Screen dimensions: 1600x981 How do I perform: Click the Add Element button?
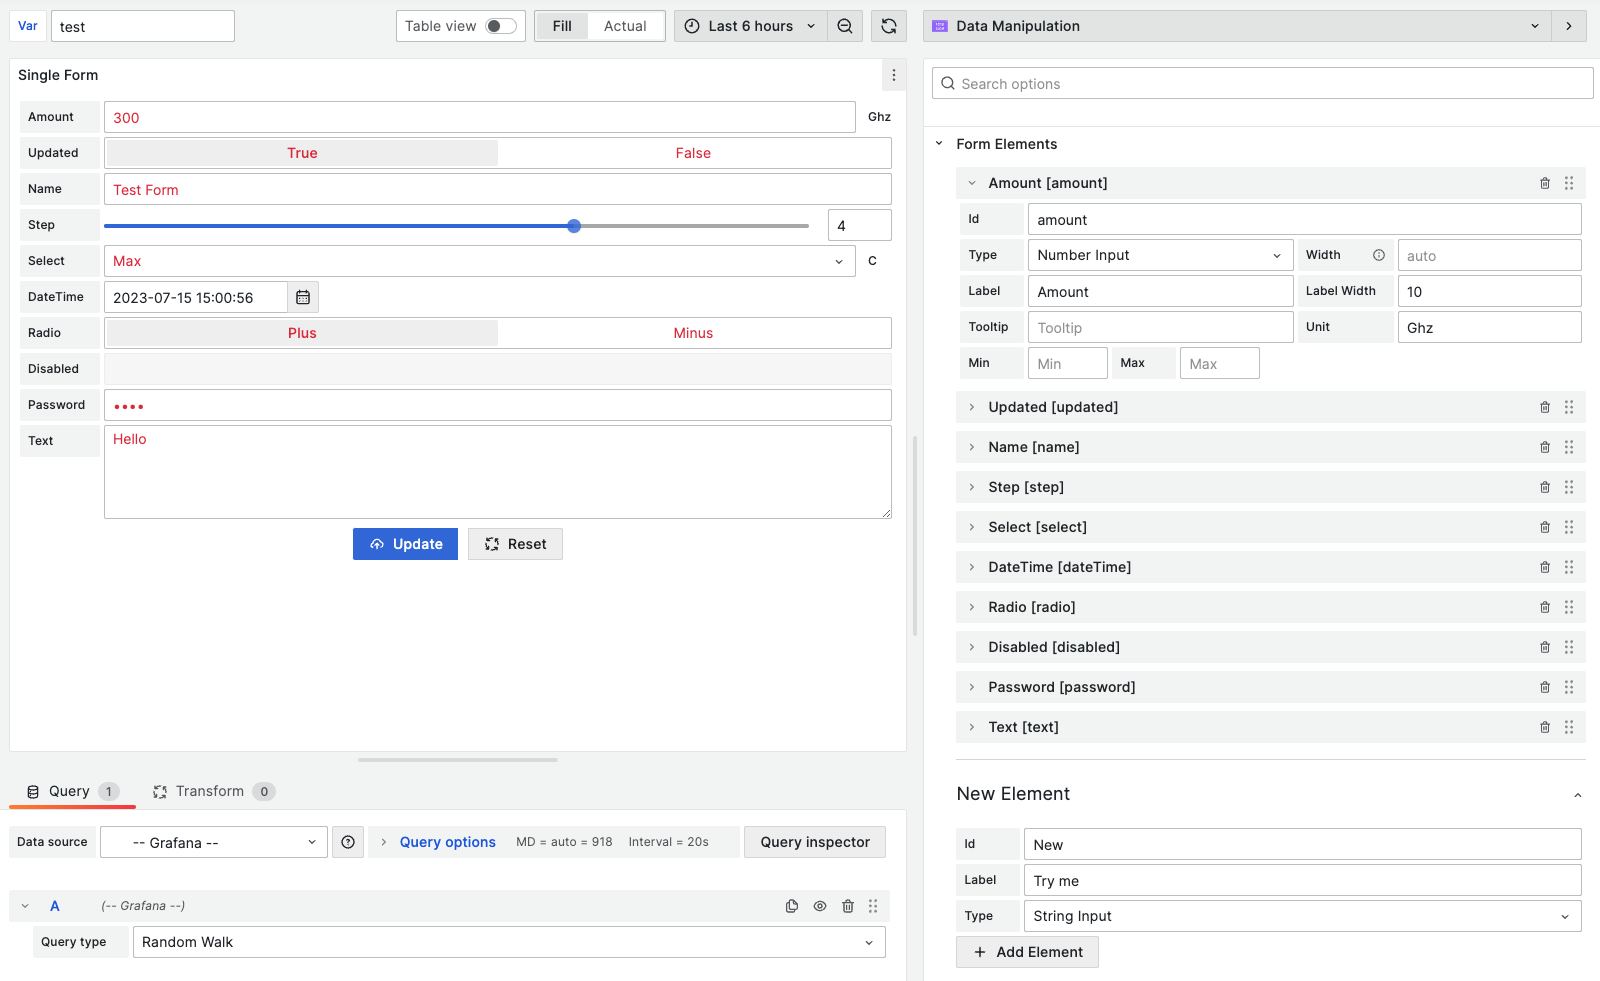1027,951
